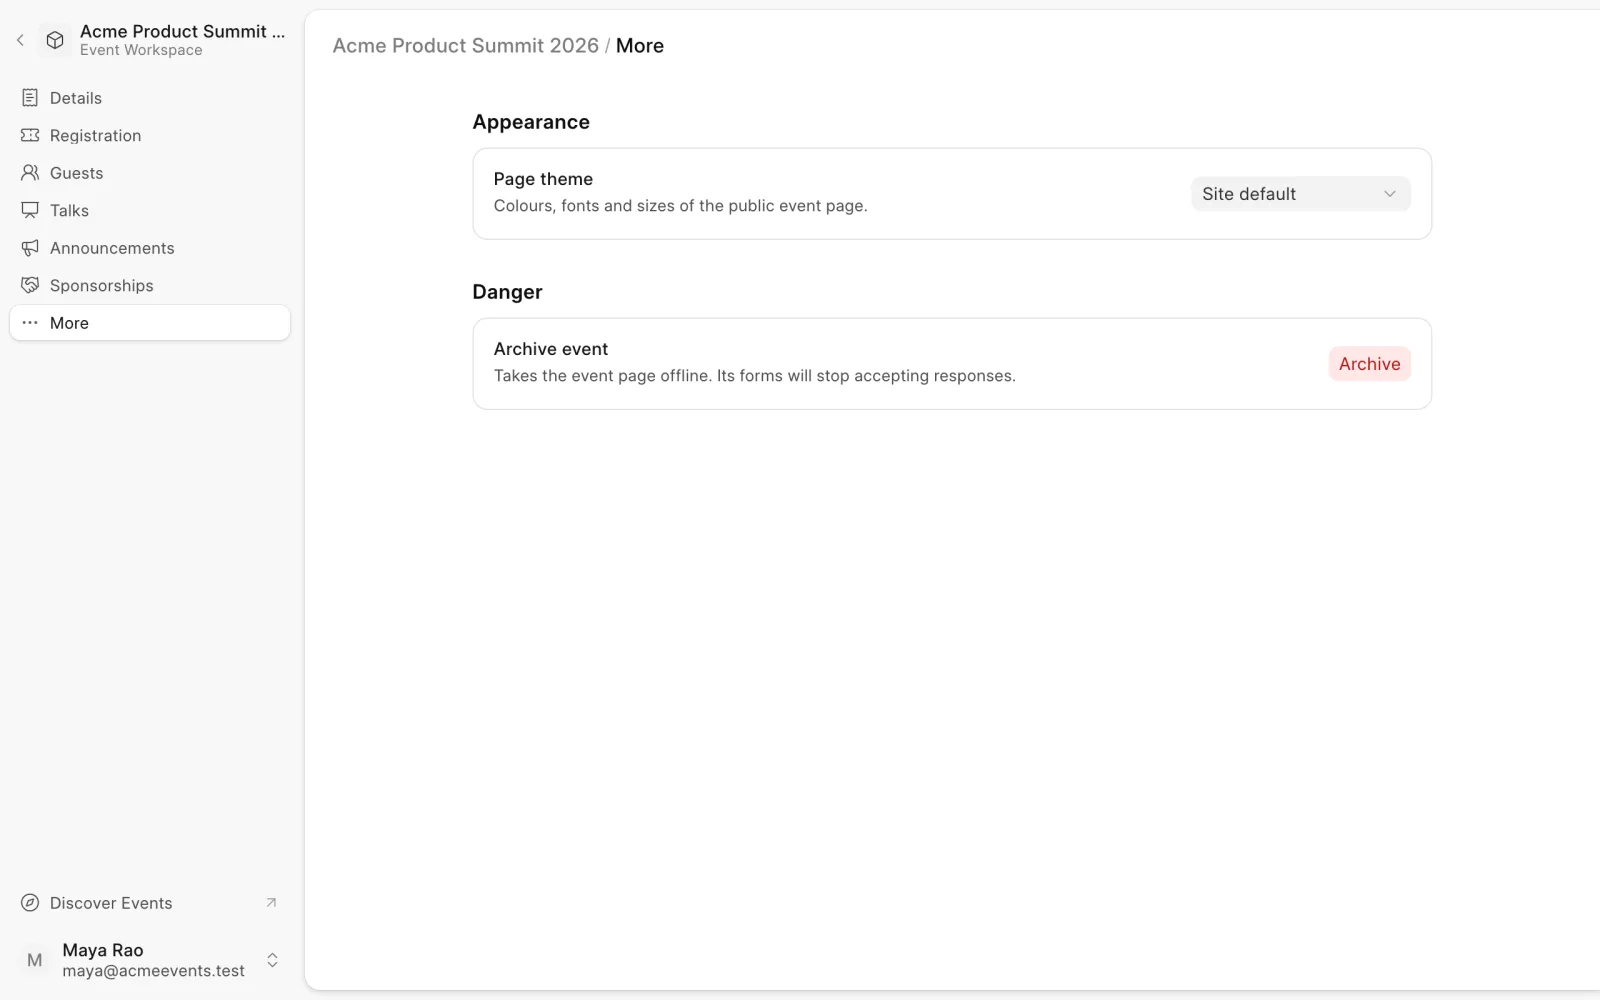
Task: Click the More breadcrumb text
Action: [640, 46]
